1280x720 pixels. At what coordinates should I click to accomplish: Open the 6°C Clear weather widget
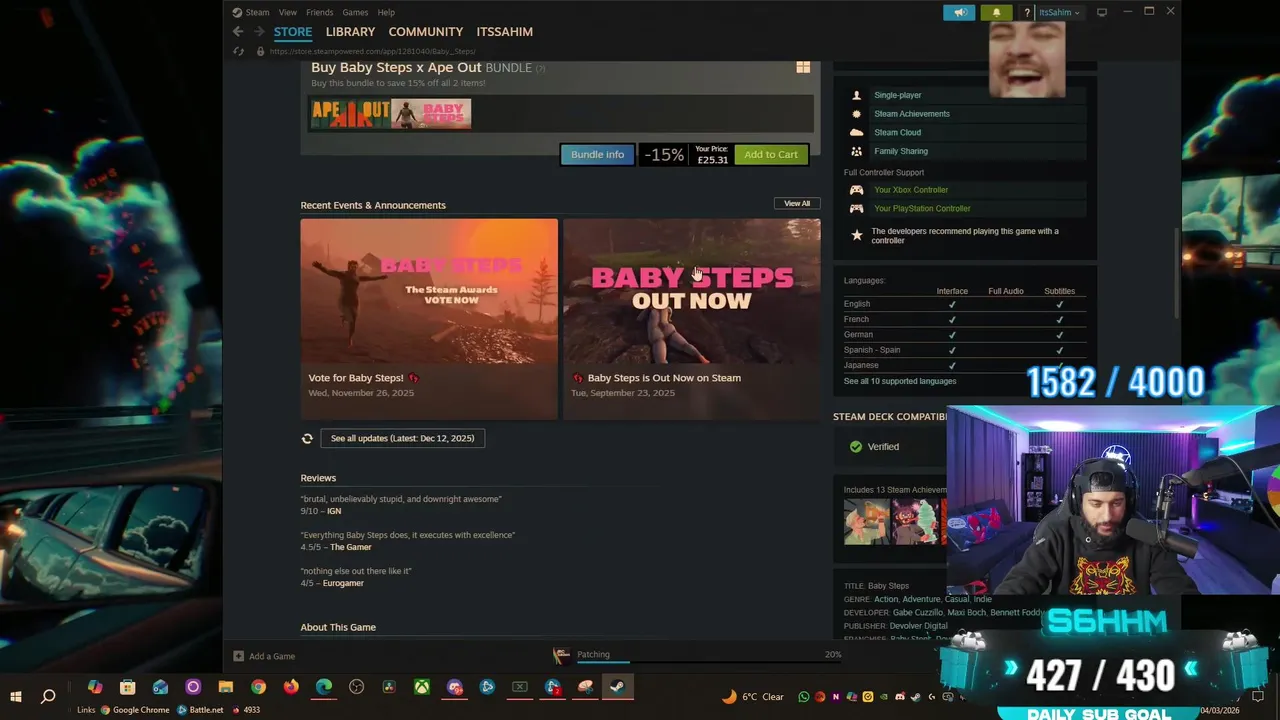coord(753,697)
